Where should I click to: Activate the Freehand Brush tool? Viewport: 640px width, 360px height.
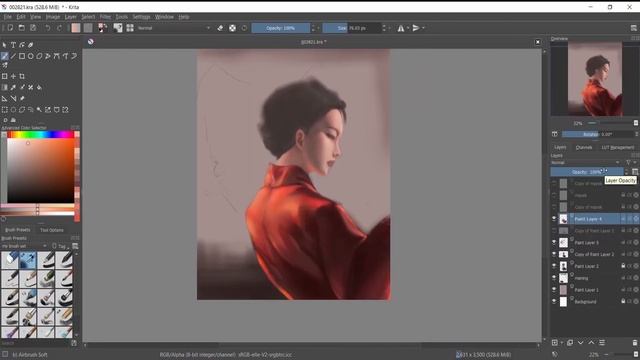[4, 56]
